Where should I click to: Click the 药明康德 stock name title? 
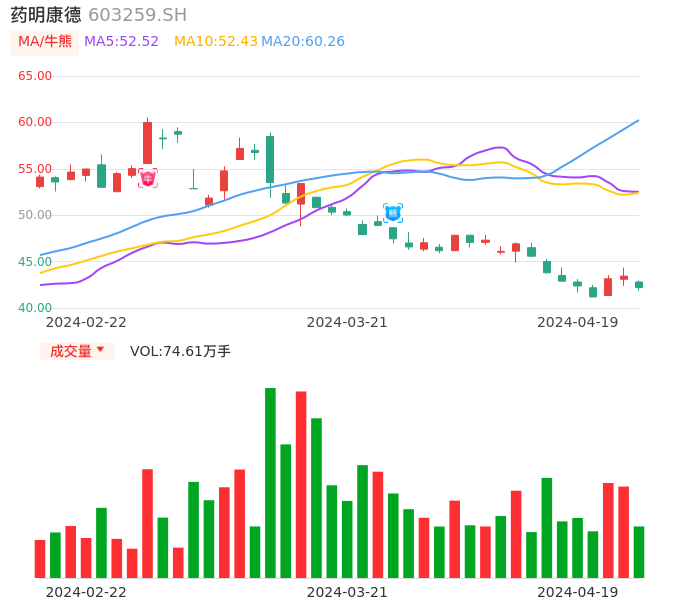pos(46,15)
